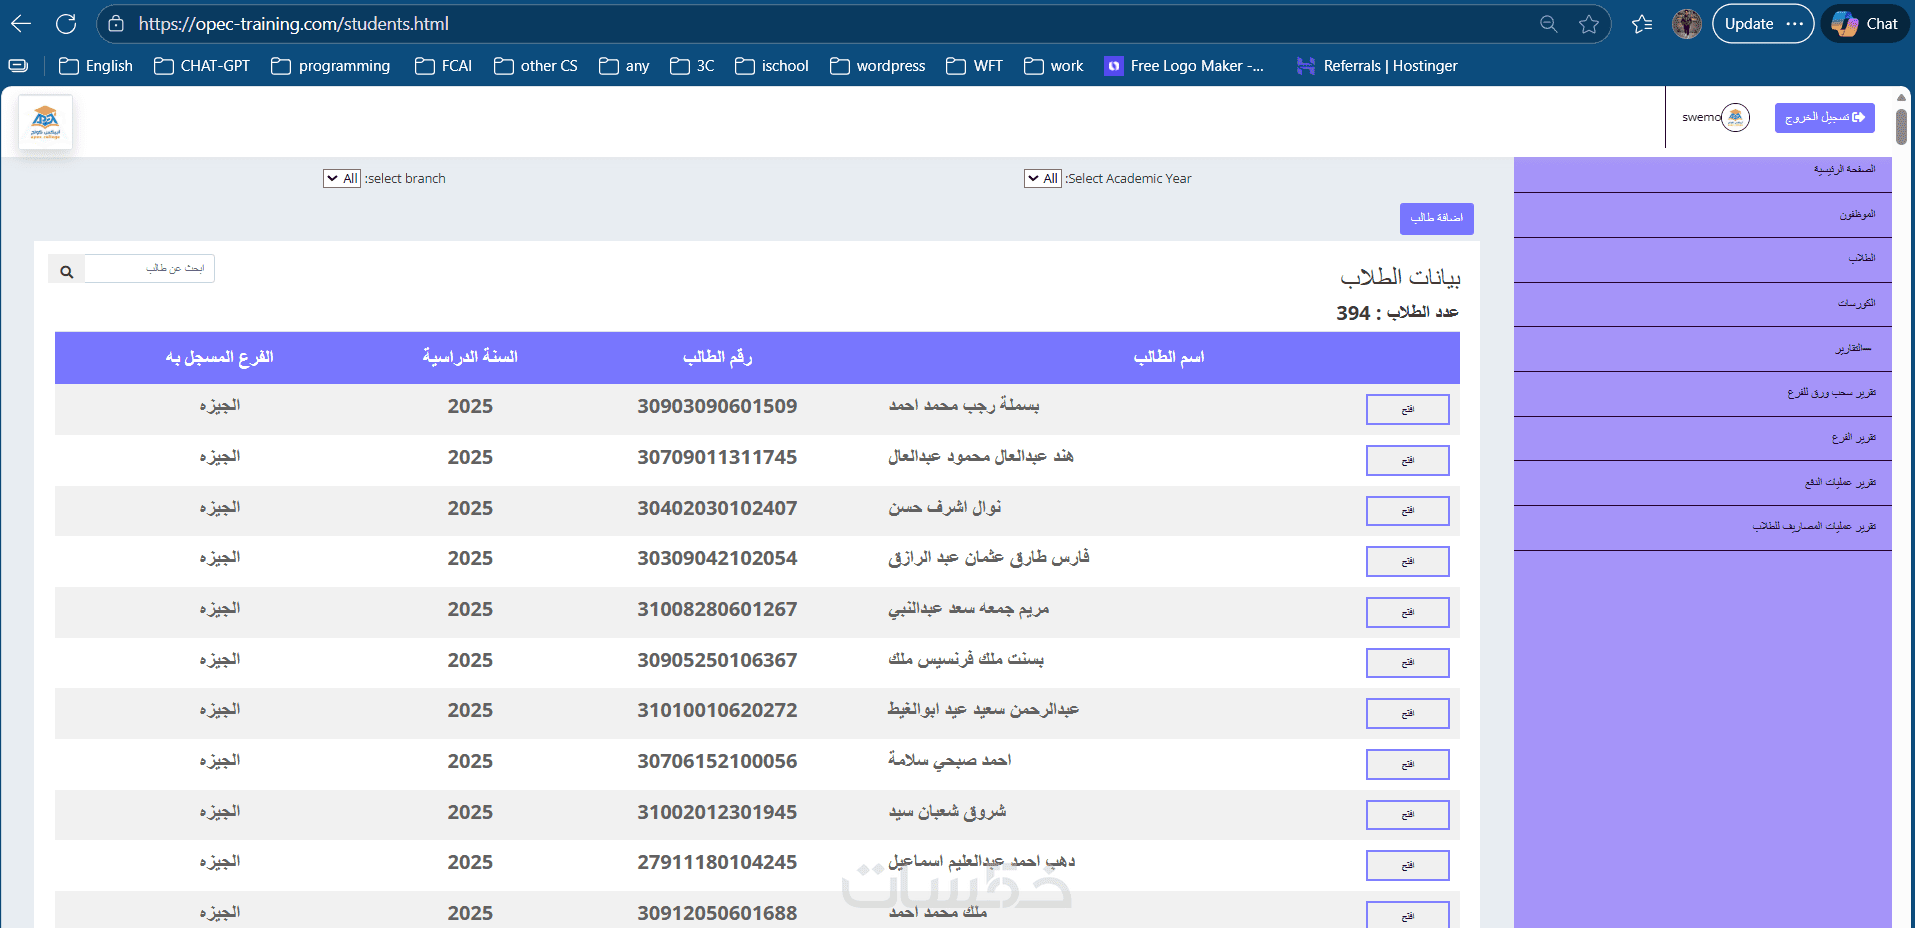Image resolution: width=1915 pixels, height=928 pixels.
Task: Go back using the browser back arrow
Action: coord(21,23)
